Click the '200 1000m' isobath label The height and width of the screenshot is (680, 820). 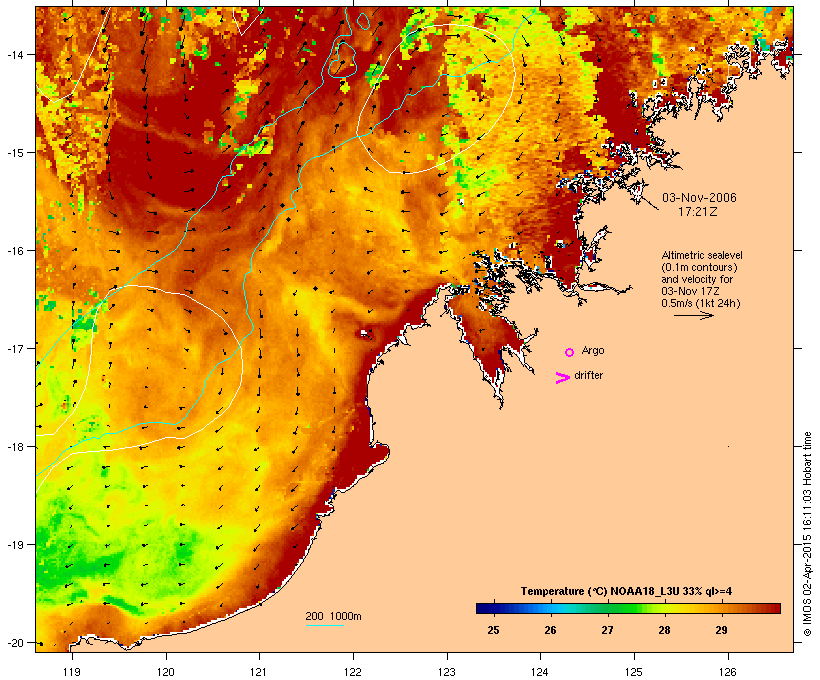coord(333,616)
